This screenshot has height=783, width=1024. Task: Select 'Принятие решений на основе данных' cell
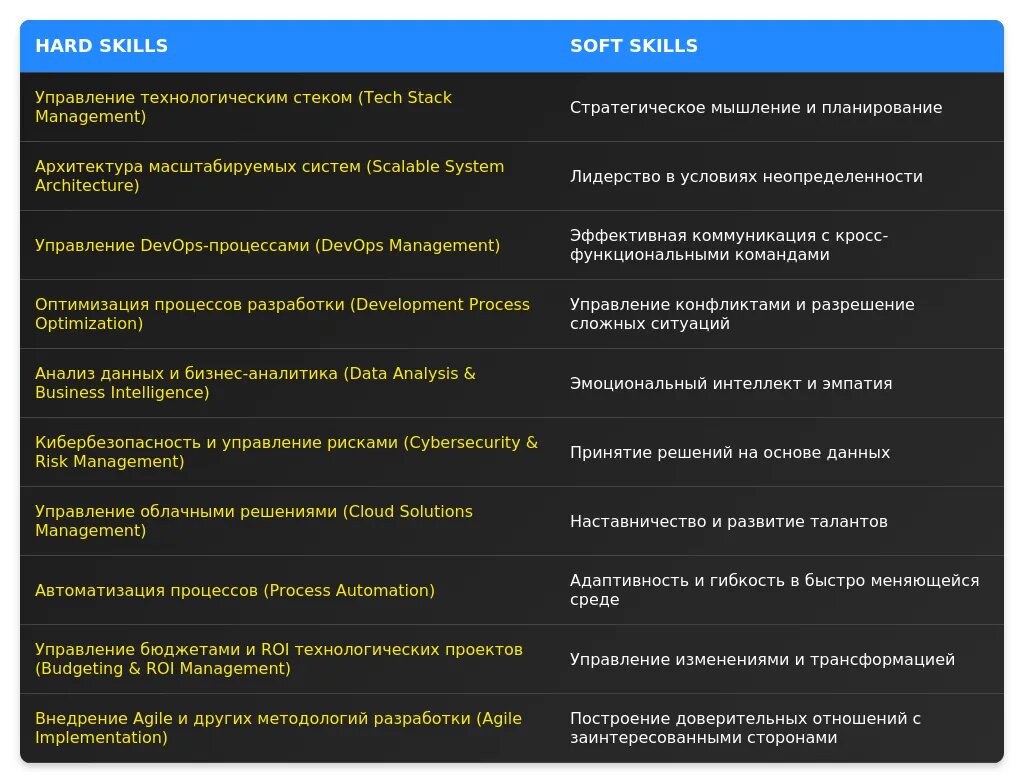[x=779, y=453]
